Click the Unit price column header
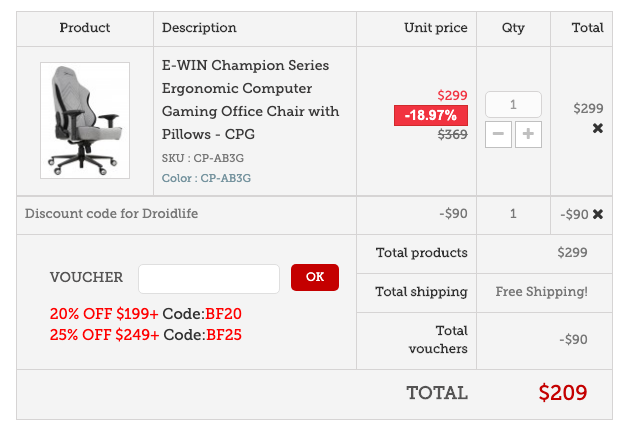This screenshot has width=624, height=430. coord(435,28)
